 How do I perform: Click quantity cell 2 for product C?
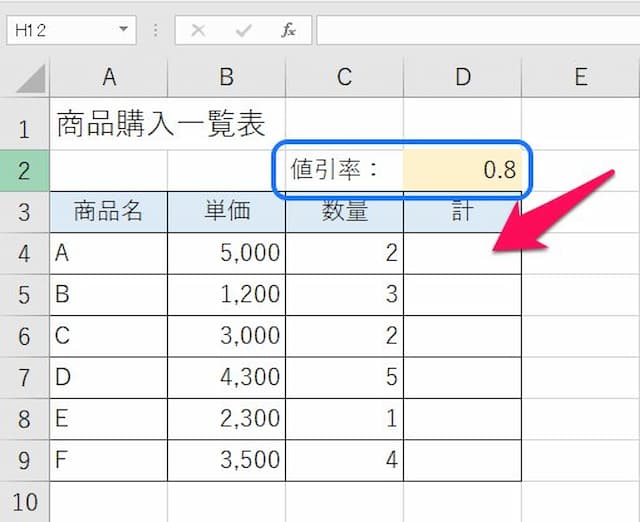tap(344, 336)
